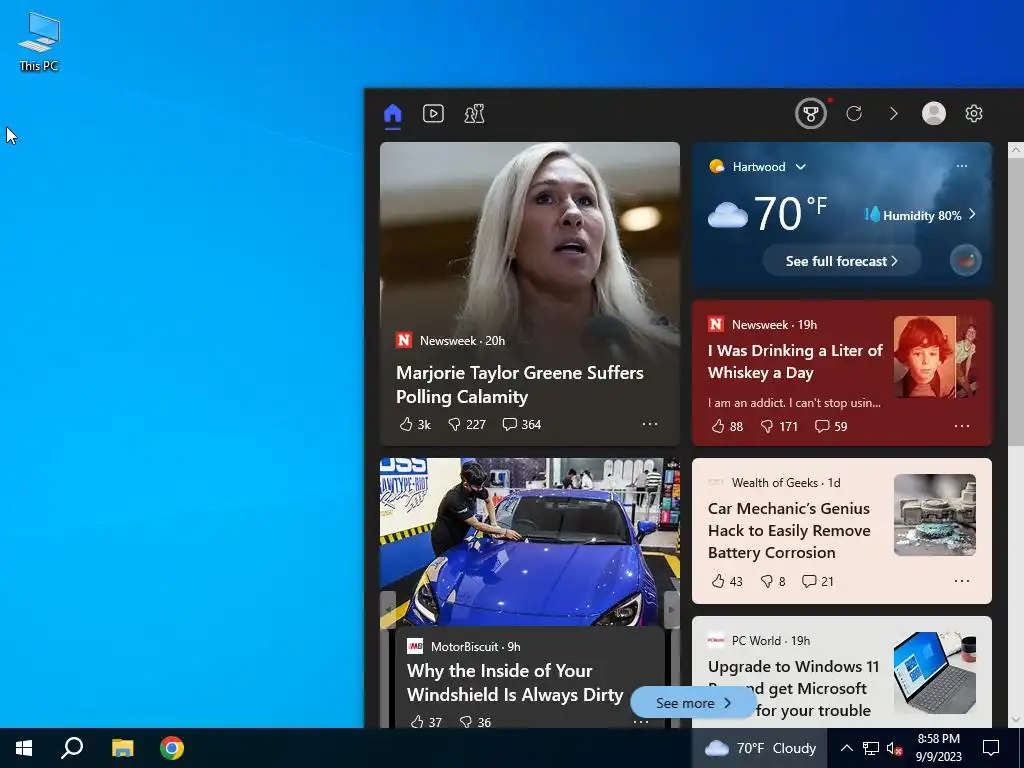1024x768 pixels.
Task: Like the Battery Corrosion story
Action: (x=727, y=581)
